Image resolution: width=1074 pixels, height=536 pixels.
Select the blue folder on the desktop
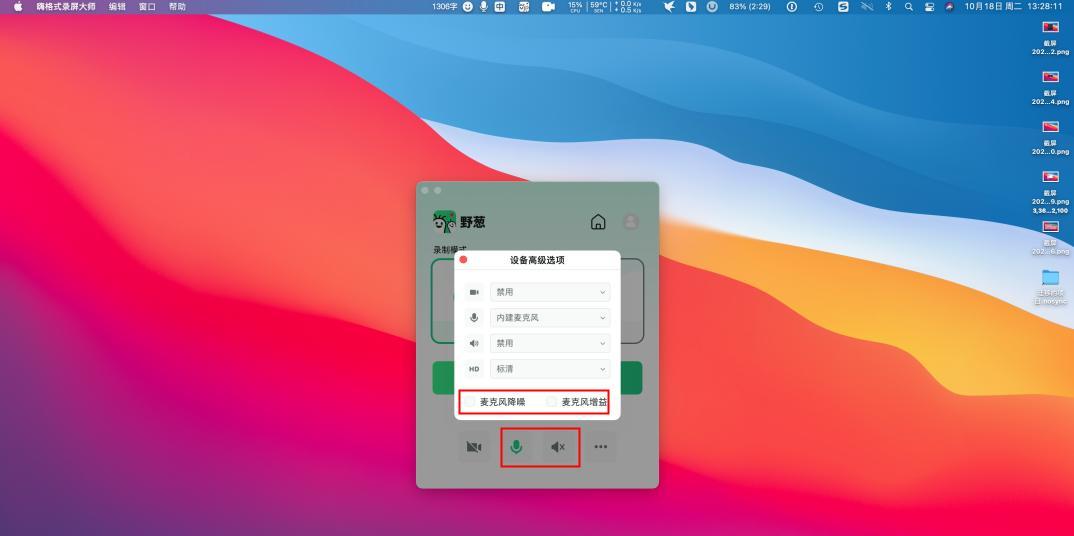[x=1050, y=277]
